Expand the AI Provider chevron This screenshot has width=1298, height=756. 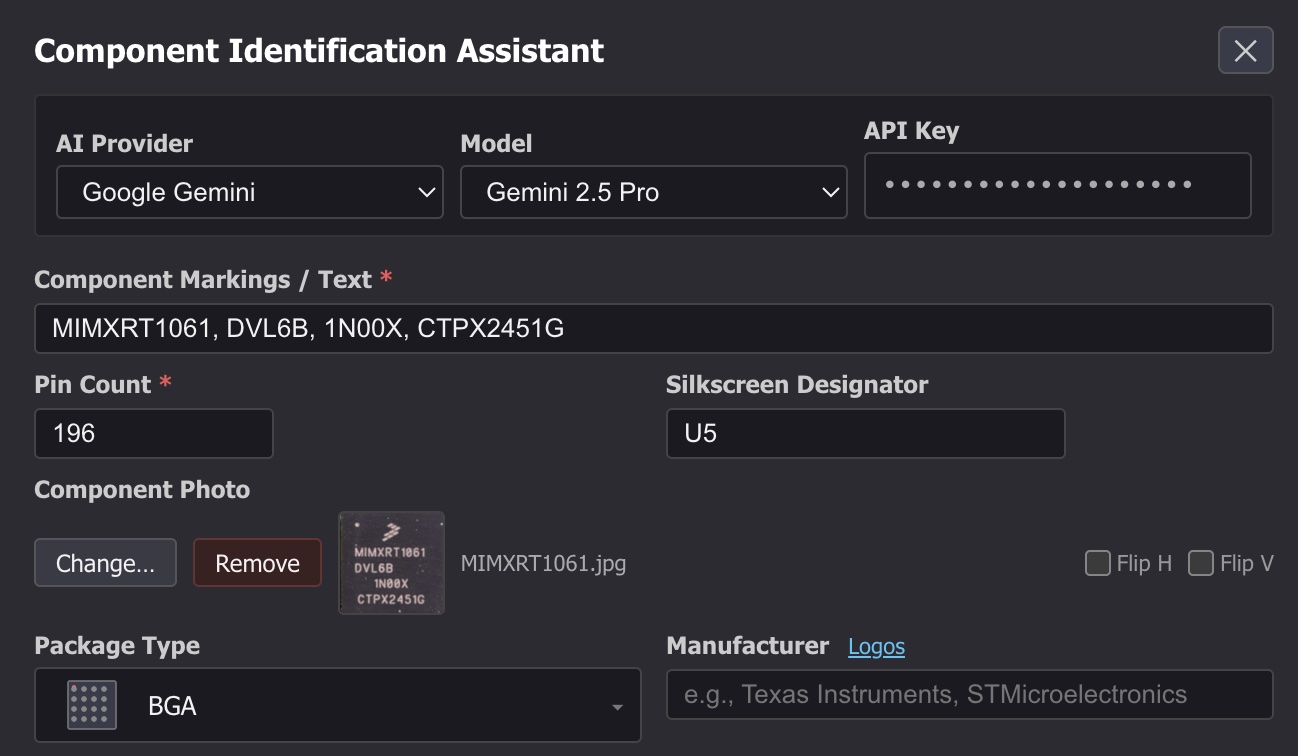[x=426, y=192]
